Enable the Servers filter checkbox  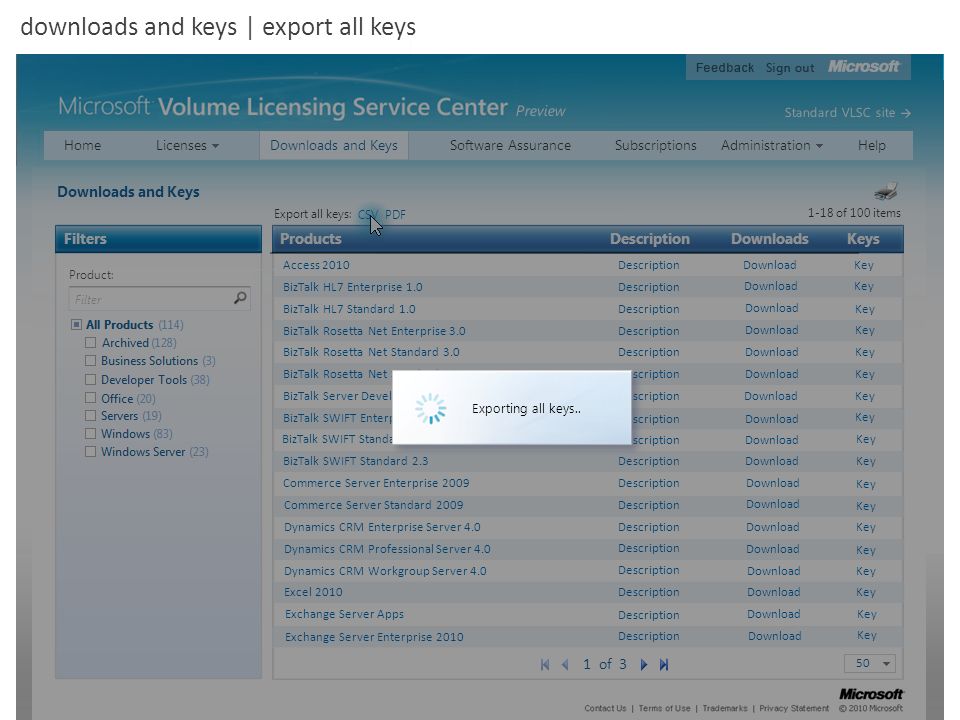point(90,416)
